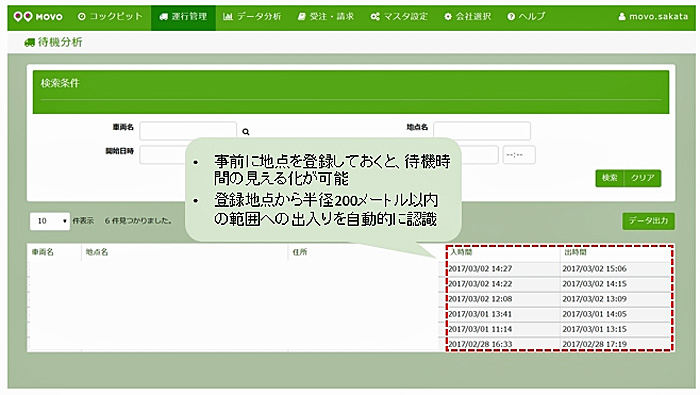Focus the 地点名 input field
The height and width of the screenshot is (395, 700).
pyautogui.click(x=482, y=131)
